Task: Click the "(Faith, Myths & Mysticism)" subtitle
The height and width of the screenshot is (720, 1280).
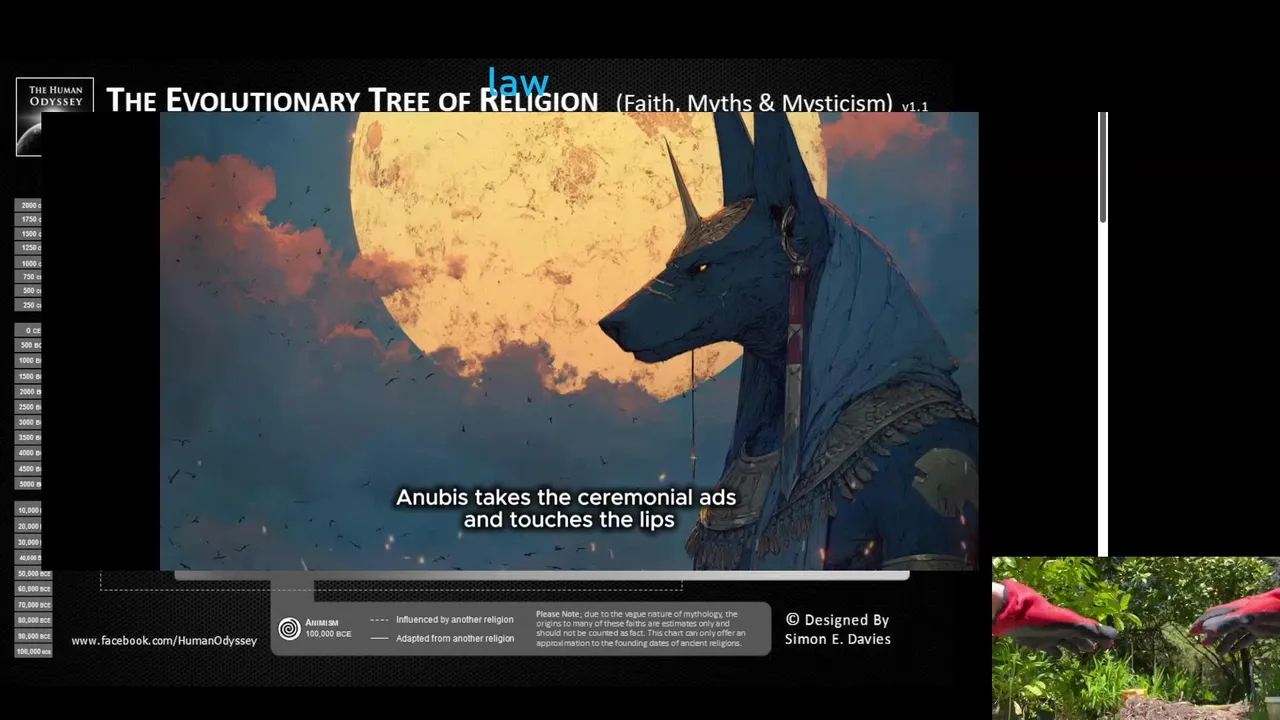Action: coord(754,103)
